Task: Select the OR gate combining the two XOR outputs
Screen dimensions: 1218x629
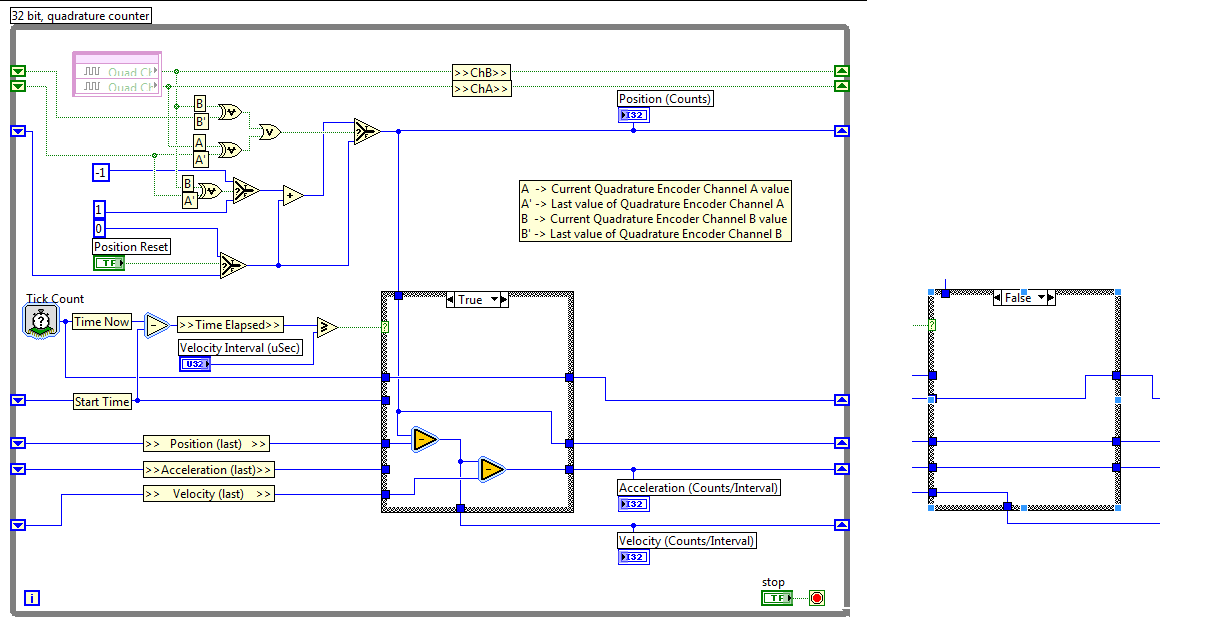Action: (268, 131)
